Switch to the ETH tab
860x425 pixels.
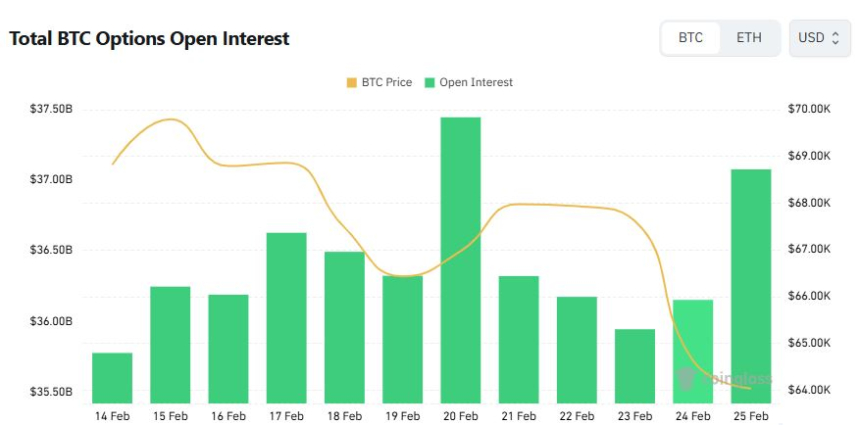748,38
